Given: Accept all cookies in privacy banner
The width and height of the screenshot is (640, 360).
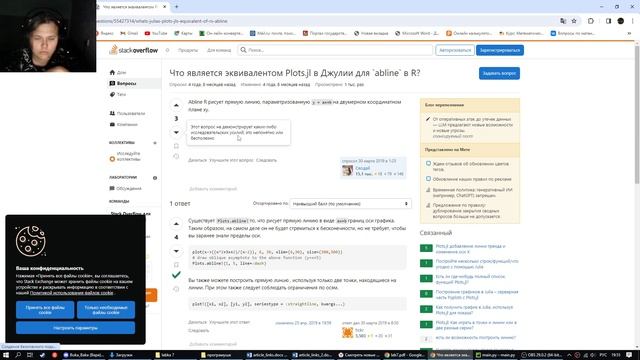Looking at the screenshot, I should pyautogui.click(x=45, y=310).
